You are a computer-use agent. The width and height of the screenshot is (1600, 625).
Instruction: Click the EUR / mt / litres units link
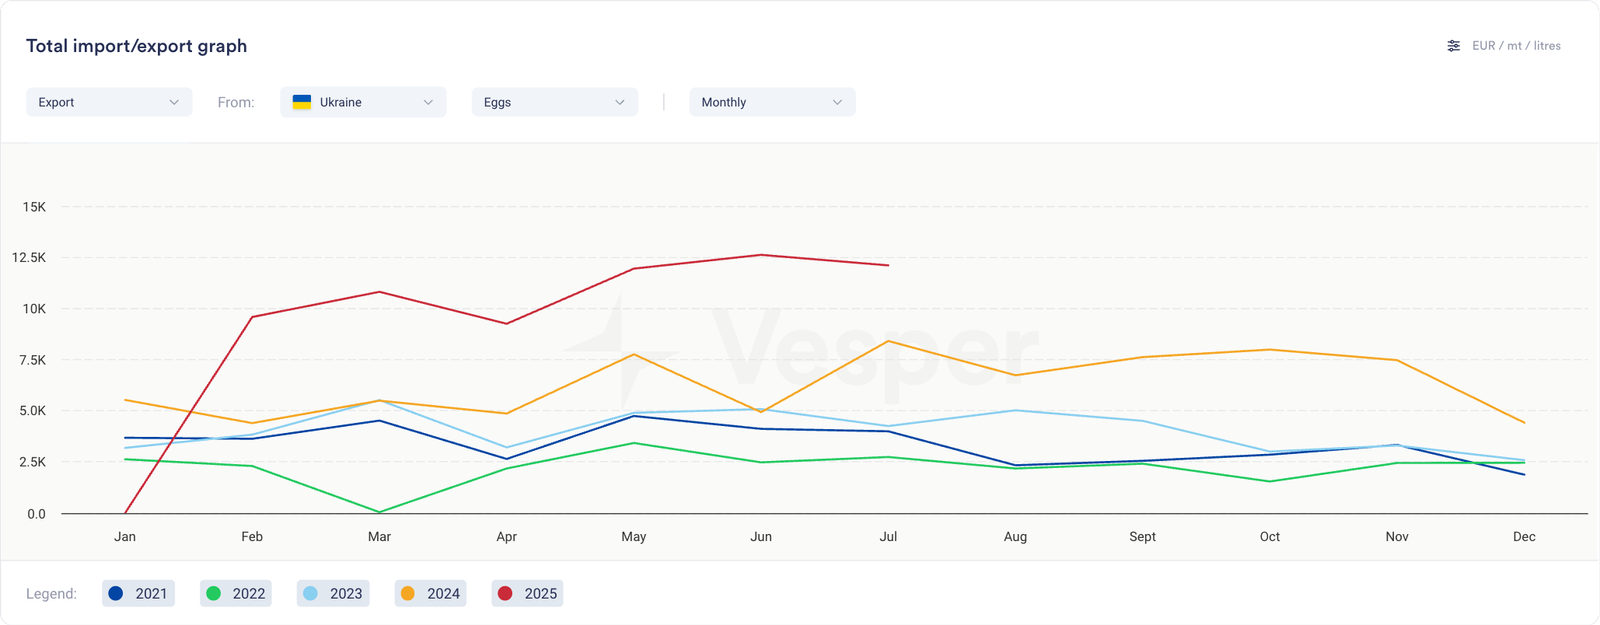[x=1516, y=46]
